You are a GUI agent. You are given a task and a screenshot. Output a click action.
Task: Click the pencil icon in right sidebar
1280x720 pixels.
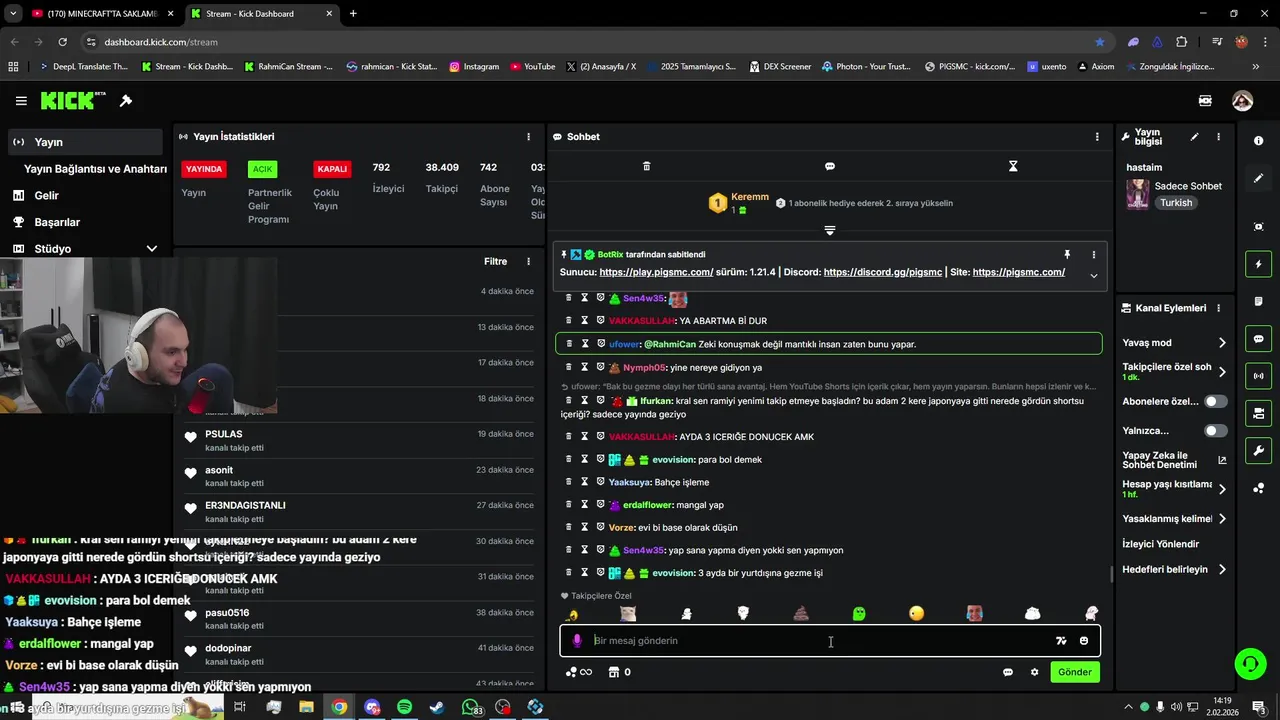tap(1258, 178)
